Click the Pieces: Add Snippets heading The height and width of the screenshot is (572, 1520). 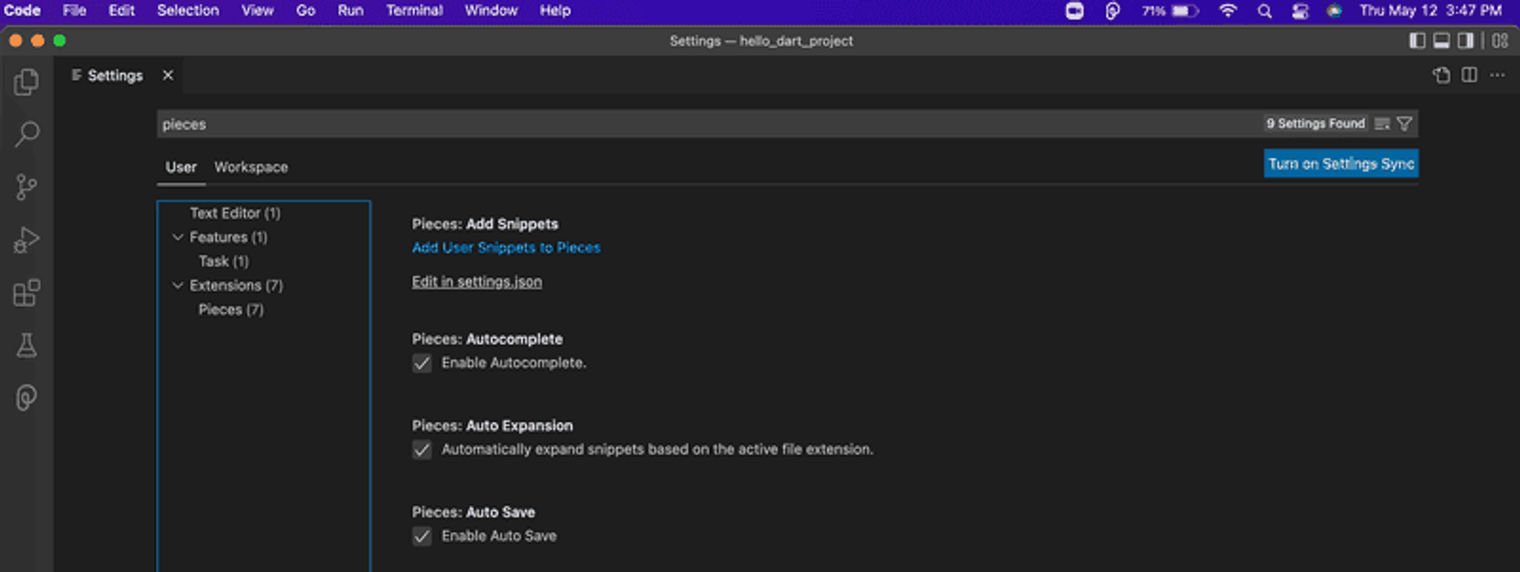click(485, 224)
